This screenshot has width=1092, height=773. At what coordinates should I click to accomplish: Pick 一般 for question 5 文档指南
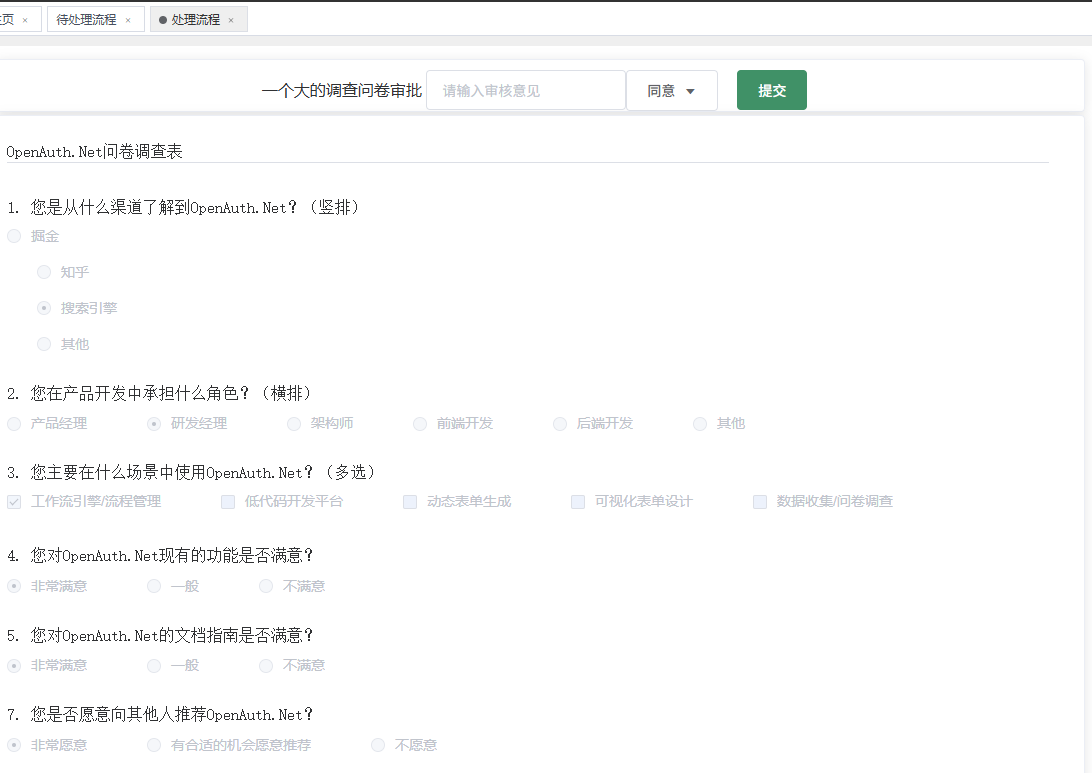[x=154, y=666]
